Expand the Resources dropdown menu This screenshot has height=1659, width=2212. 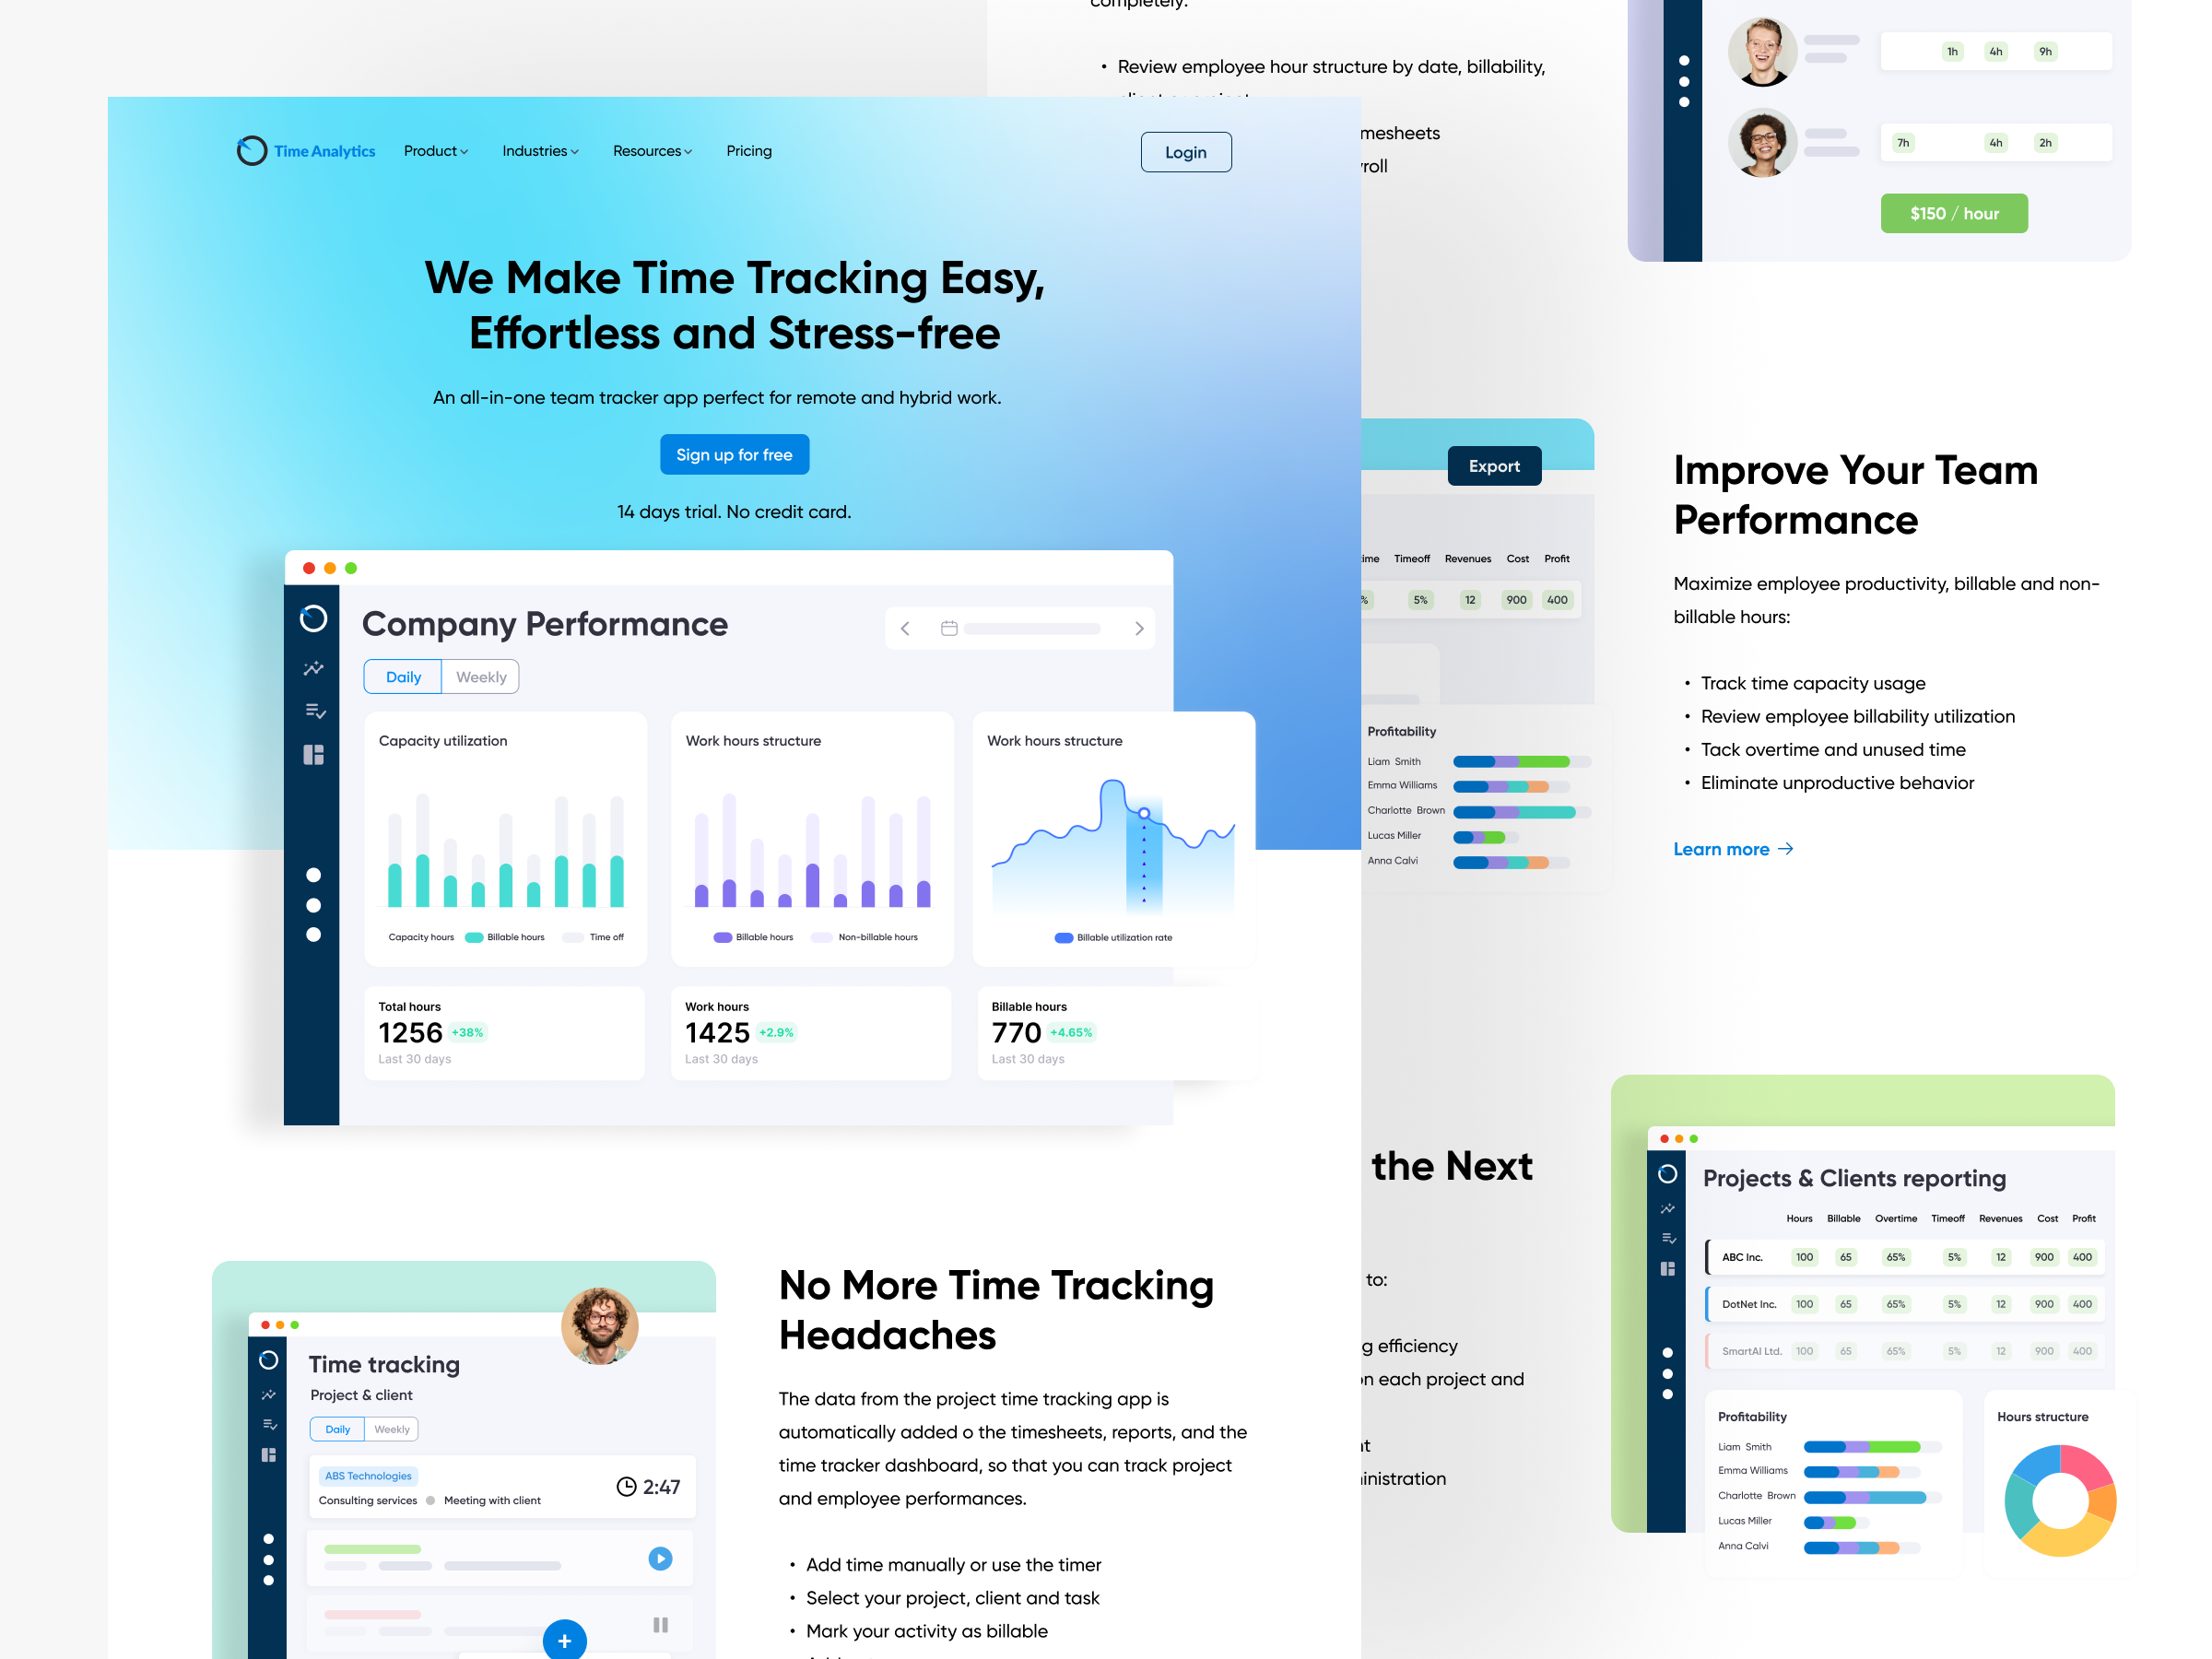(650, 151)
